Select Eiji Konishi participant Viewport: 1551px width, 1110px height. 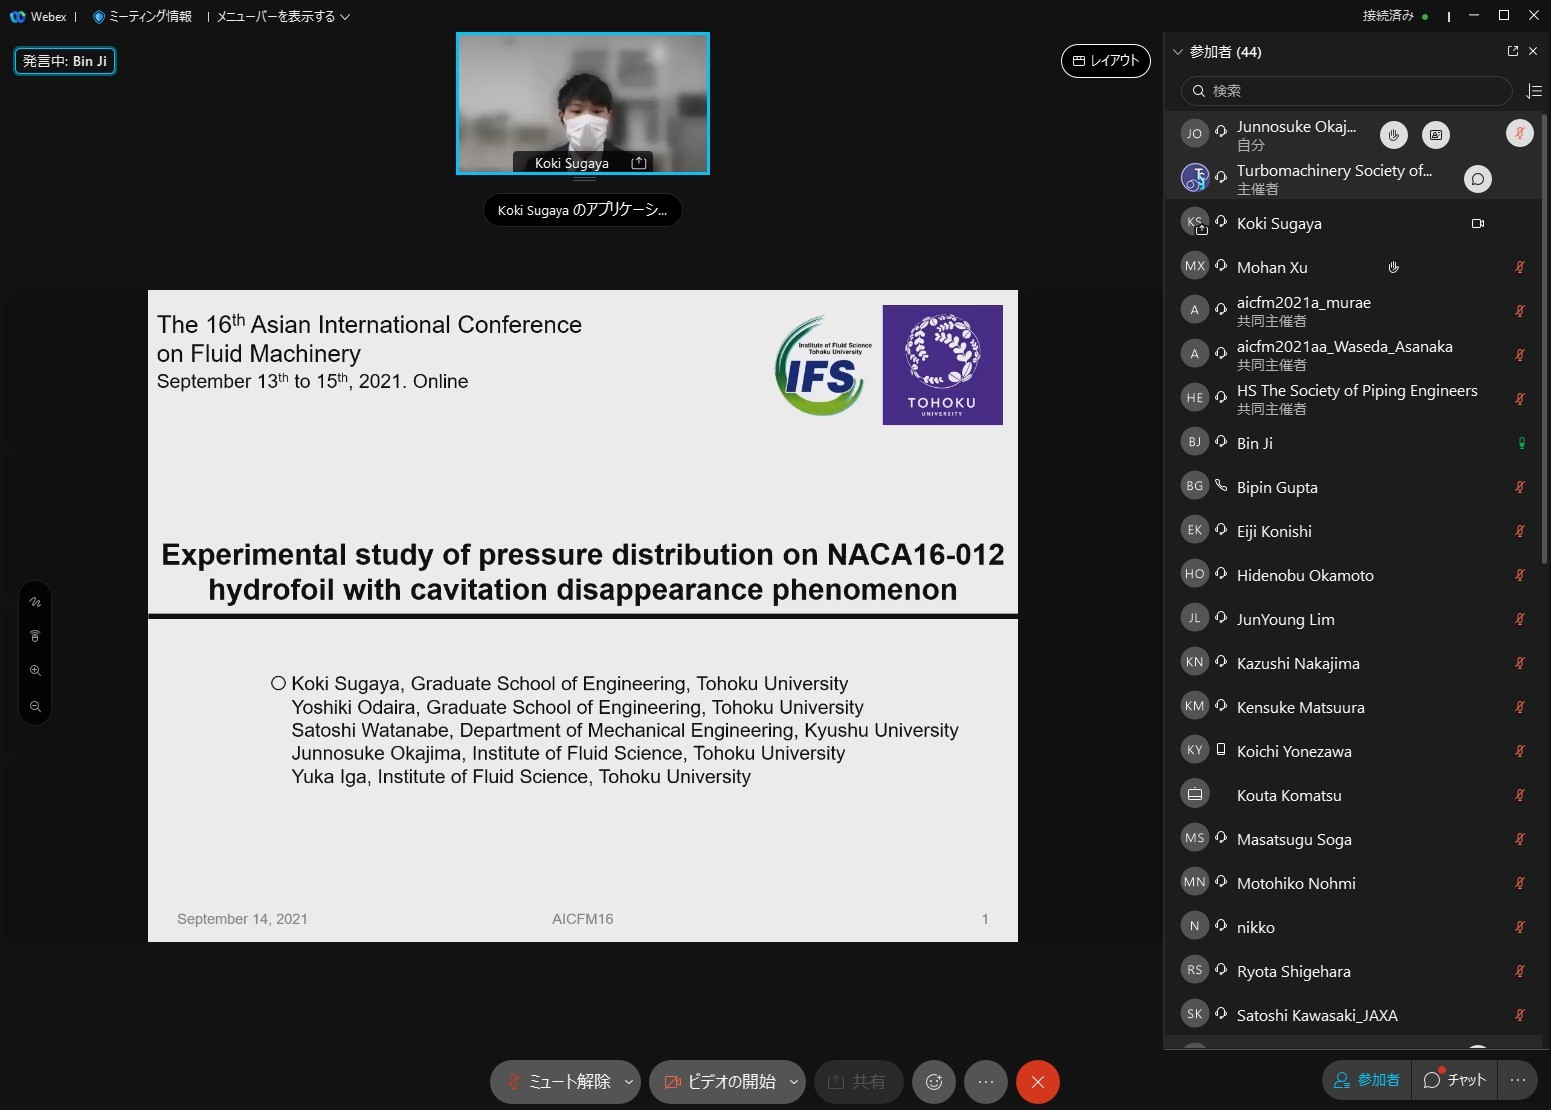(x=1353, y=531)
